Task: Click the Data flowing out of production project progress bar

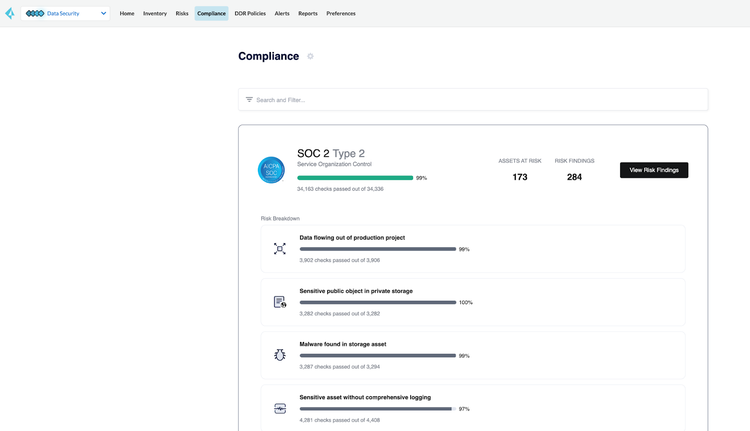Action: point(378,249)
